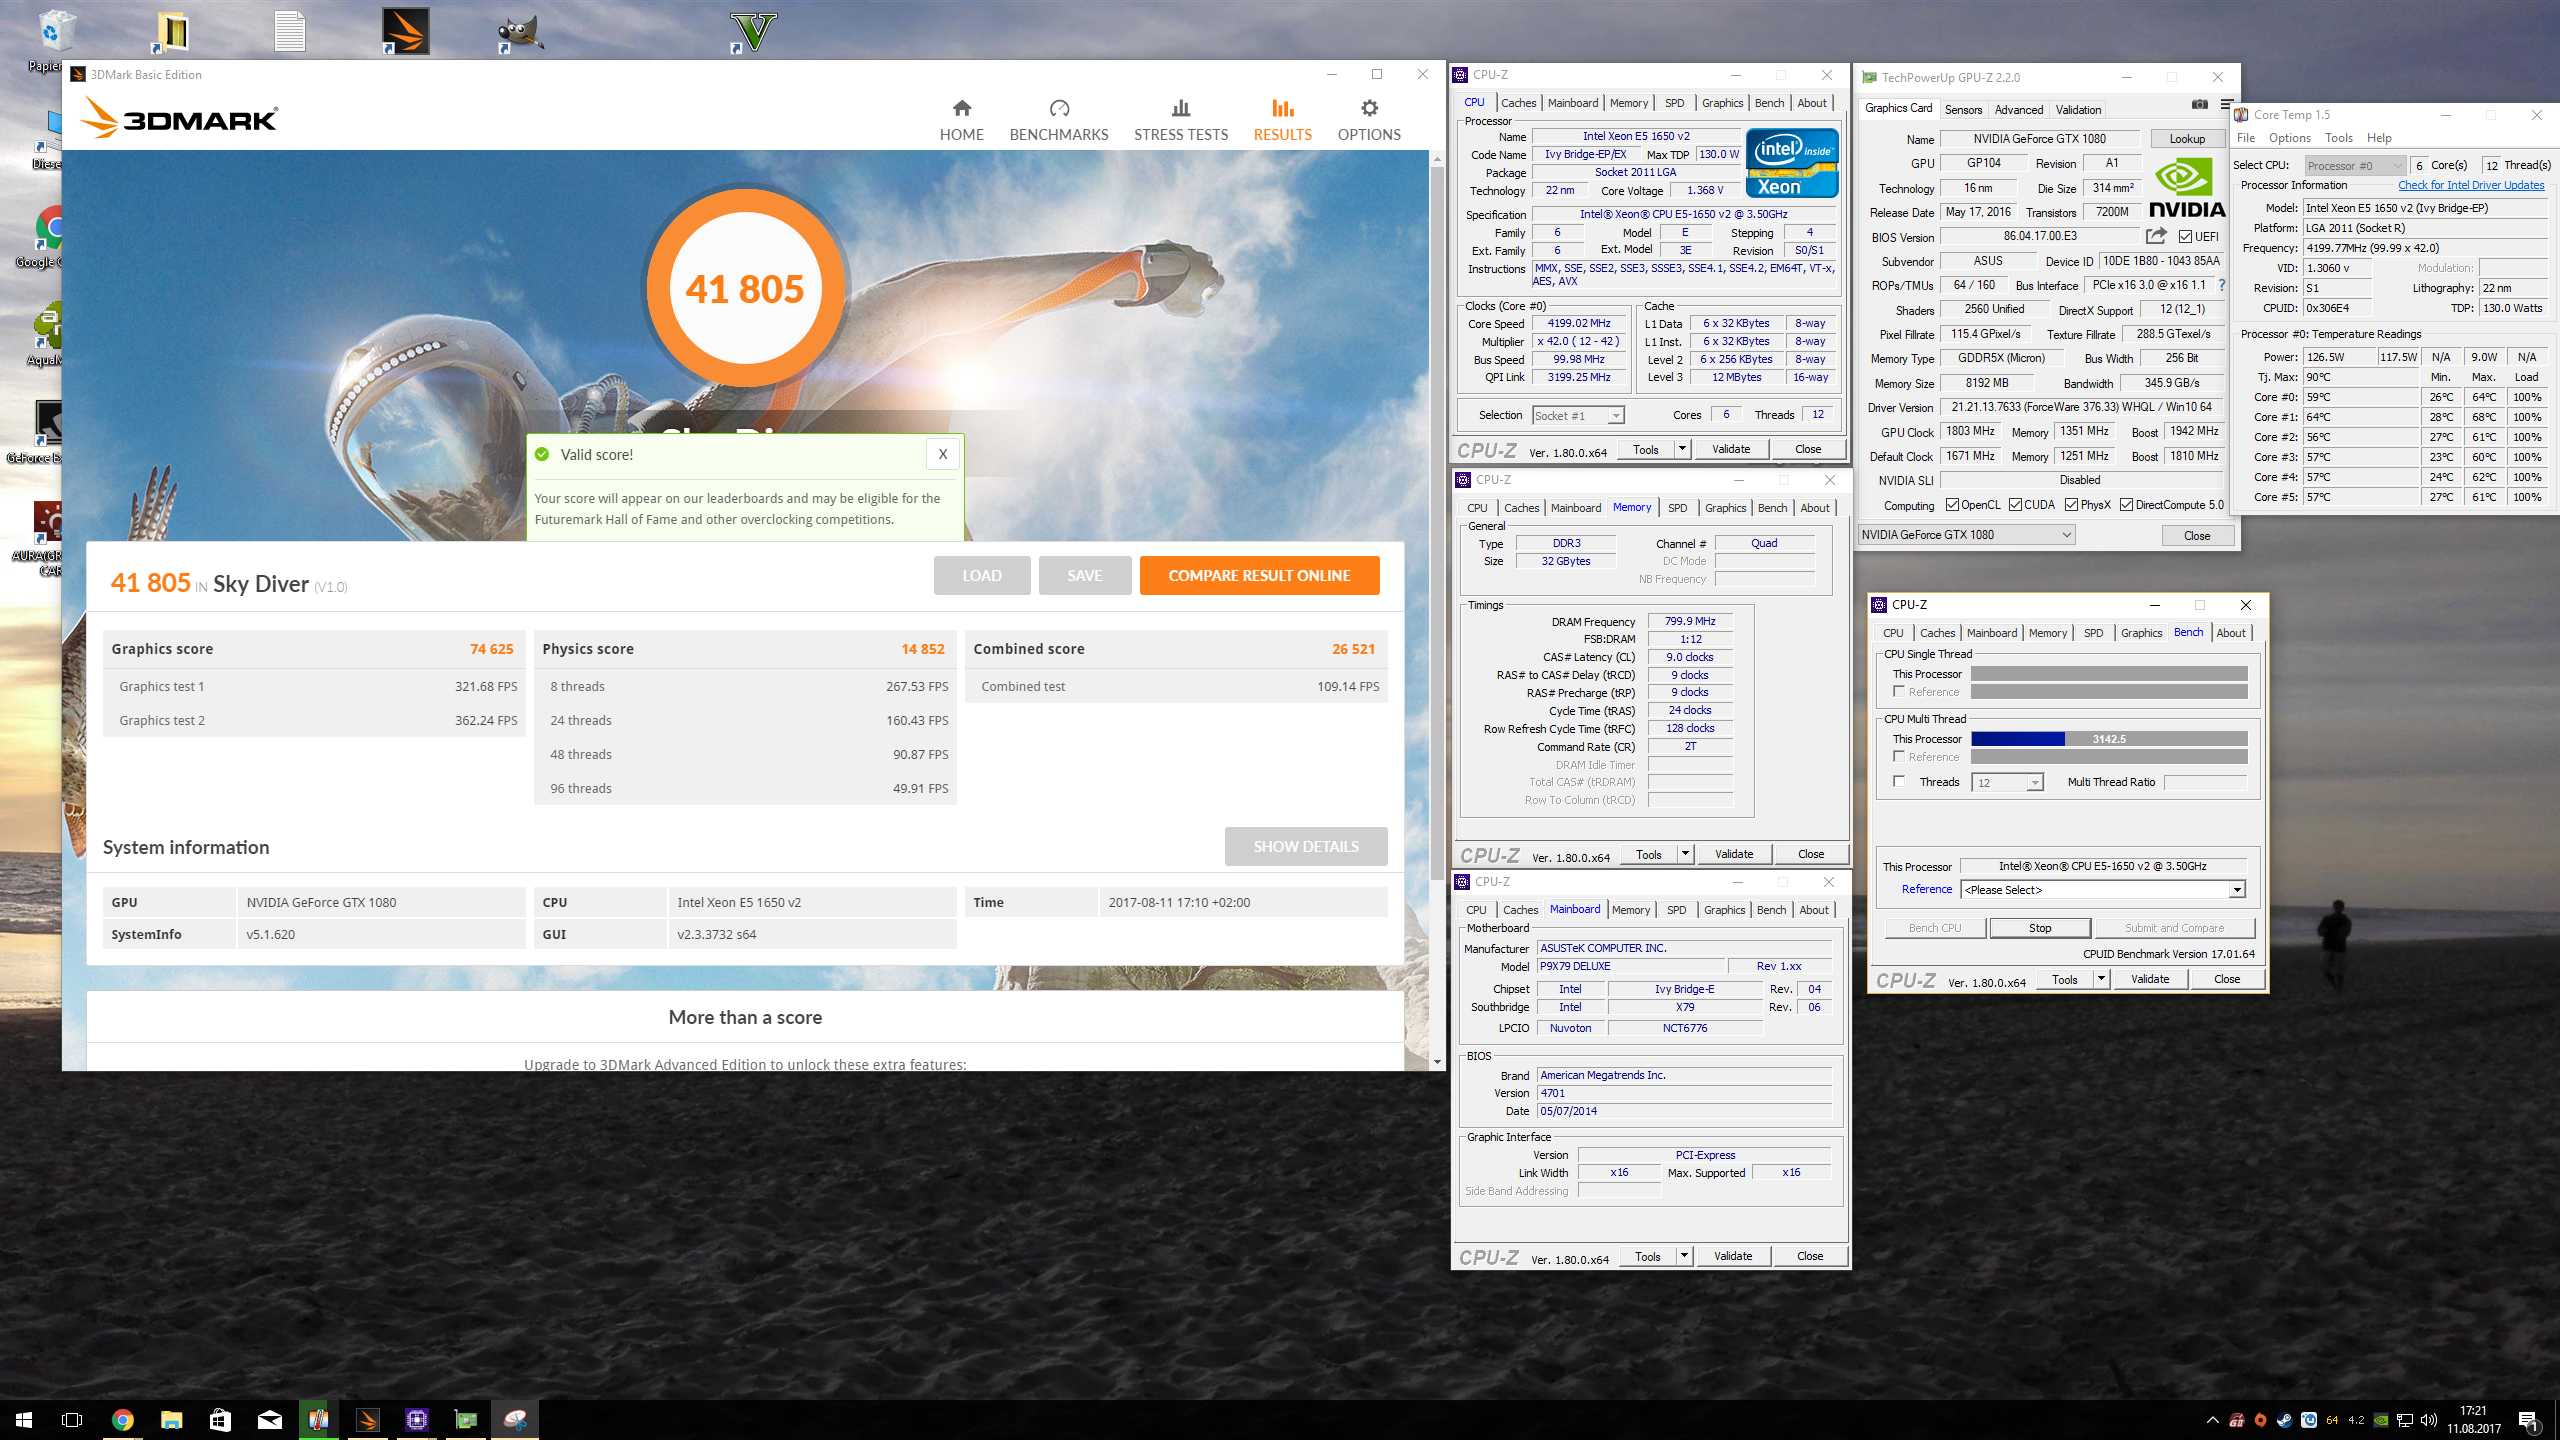The height and width of the screenshot is (1440, 2560).
Task: Open the GPU-Z hamburger menu icon
Action: [x=2225, y=104]
